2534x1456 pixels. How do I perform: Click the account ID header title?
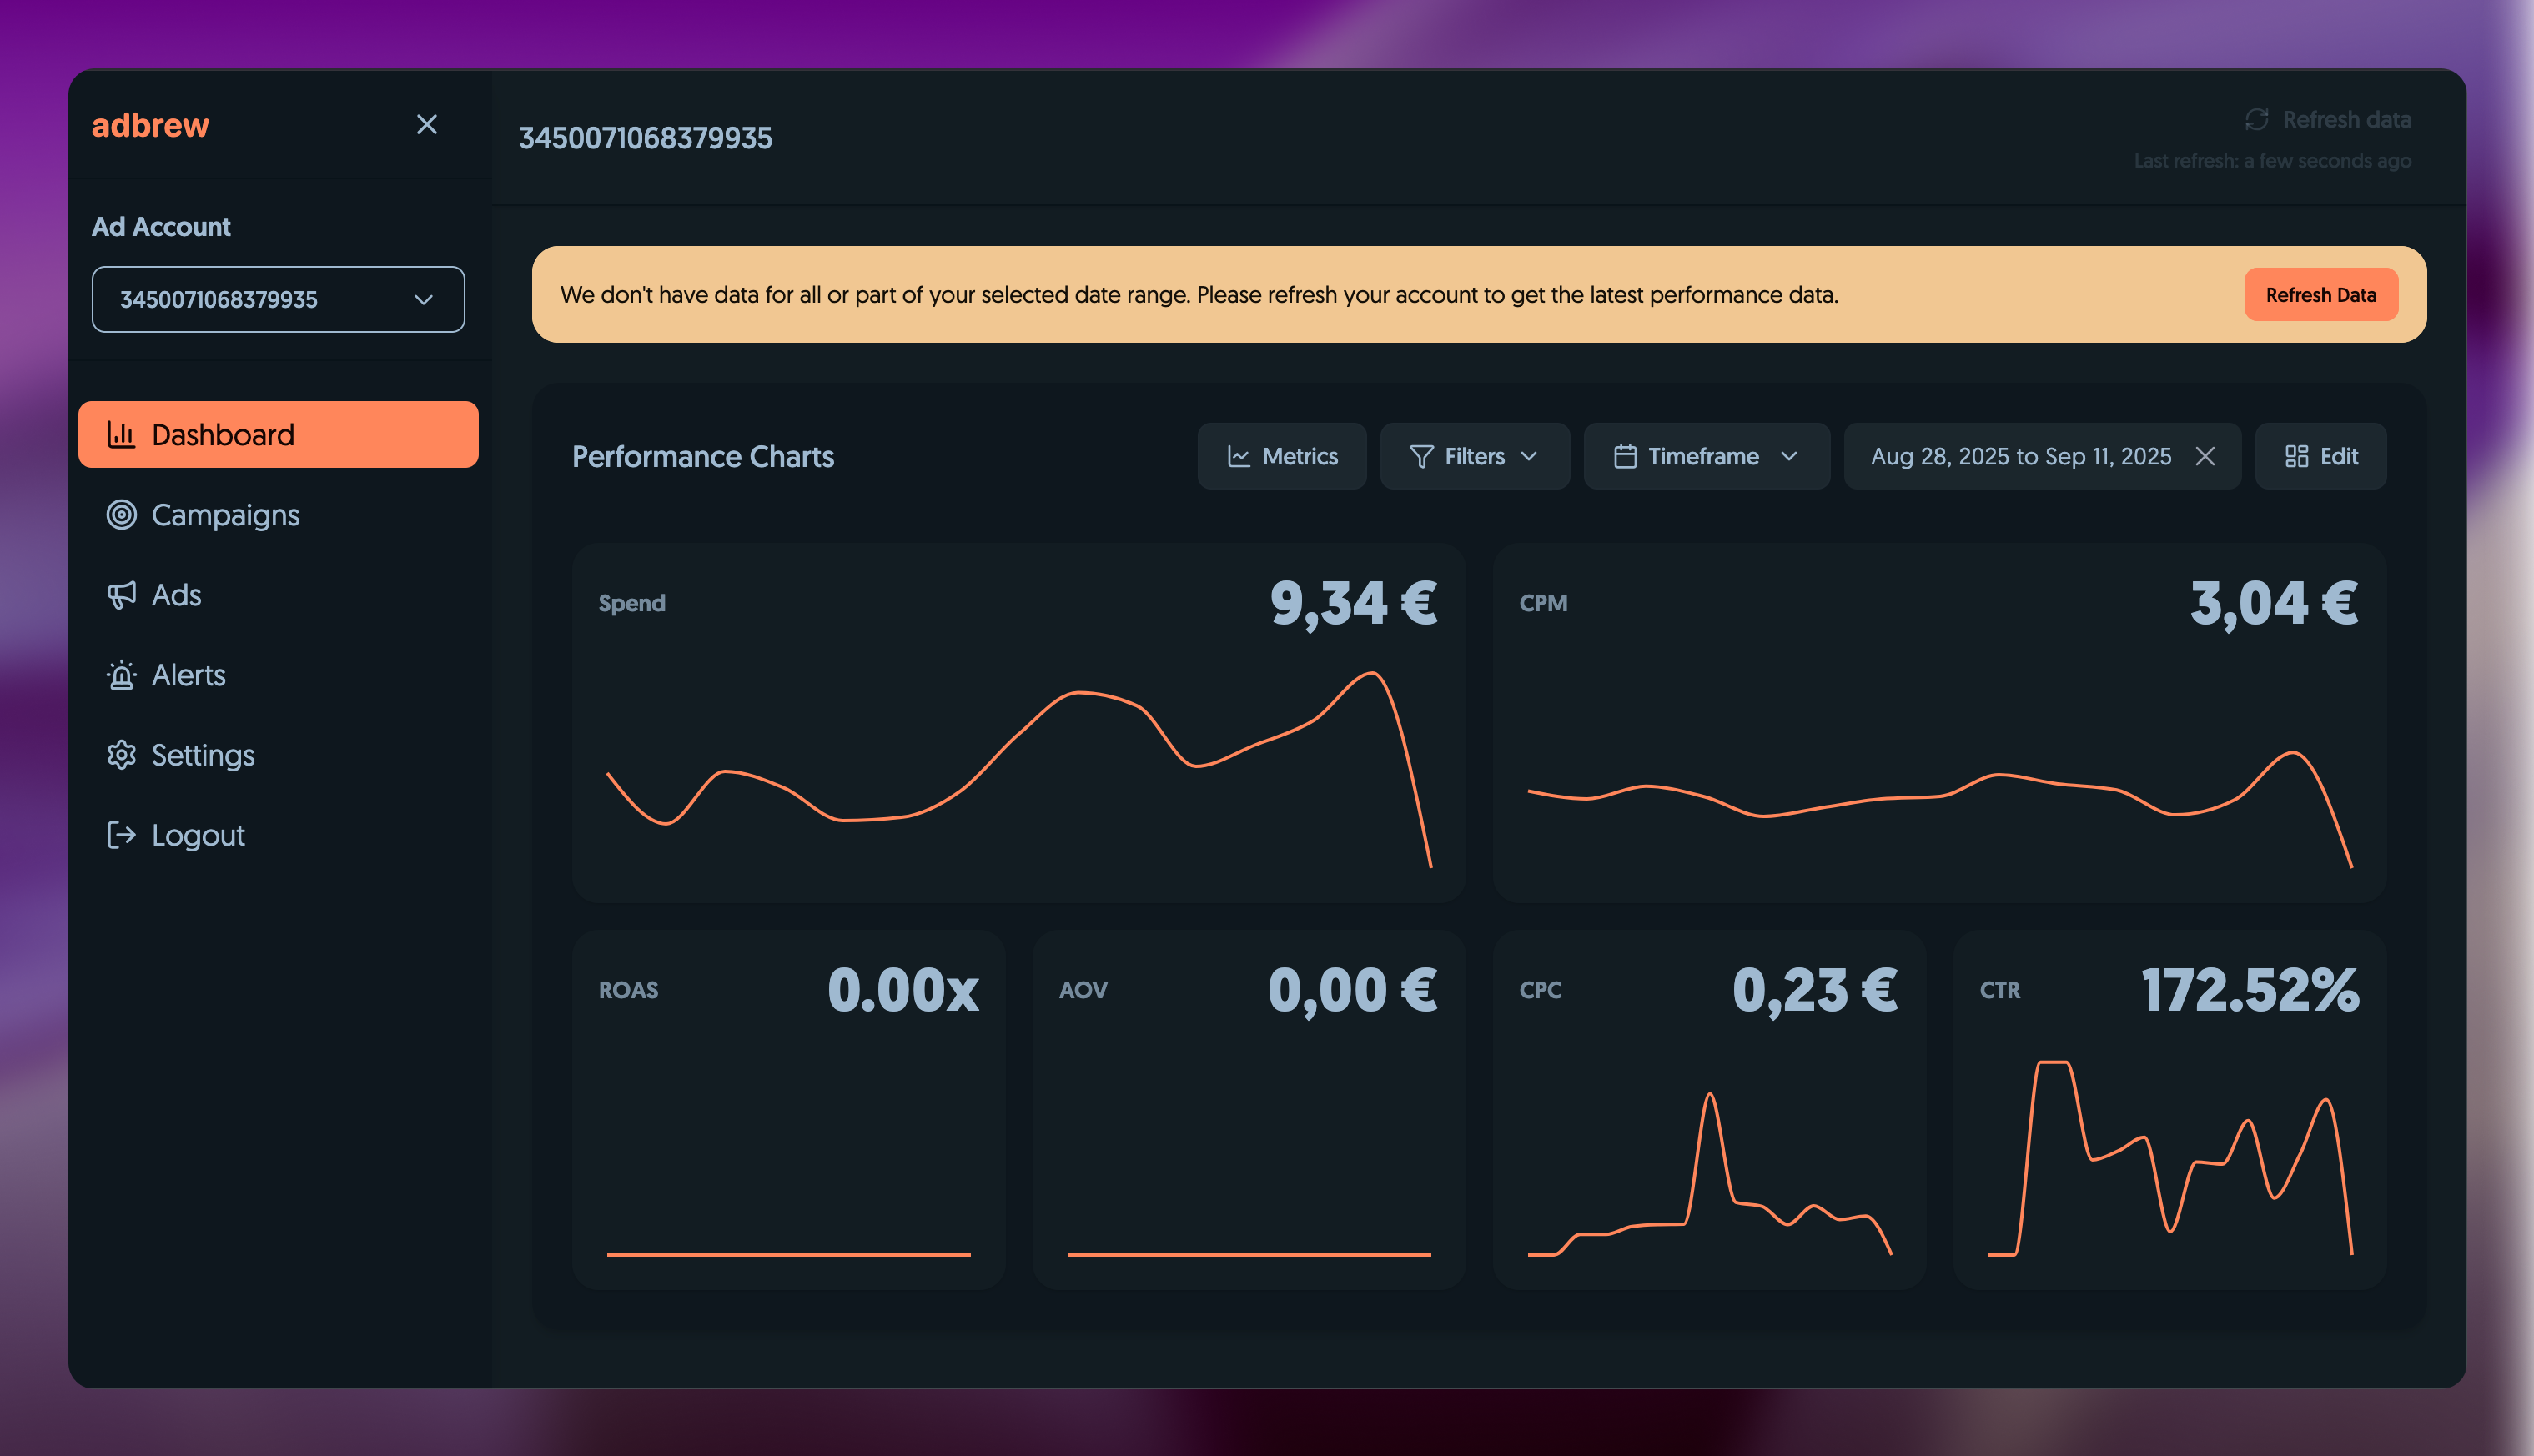point(645,137)
